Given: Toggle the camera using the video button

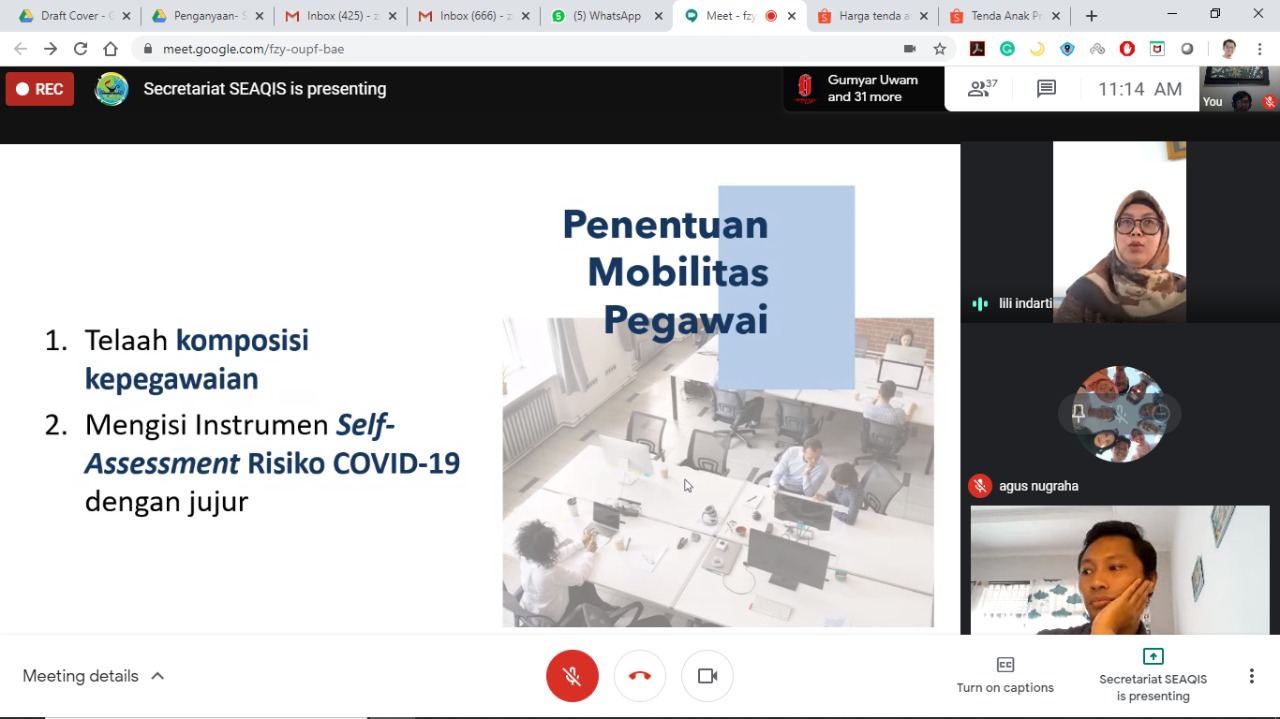Looking at the screenshot, I should pyautogui.click(x=707, y=676).
